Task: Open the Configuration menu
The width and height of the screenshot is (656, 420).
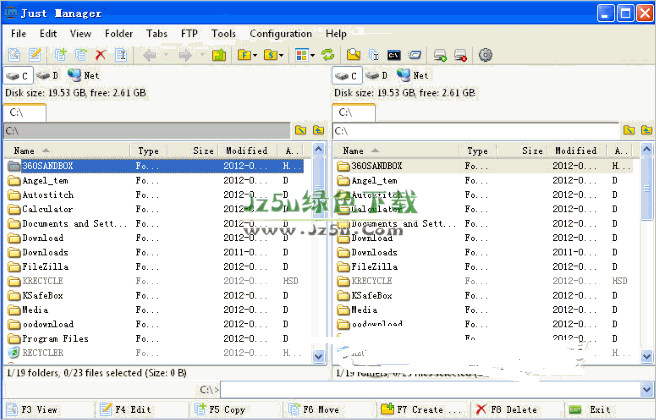Action: coord(281,33)
